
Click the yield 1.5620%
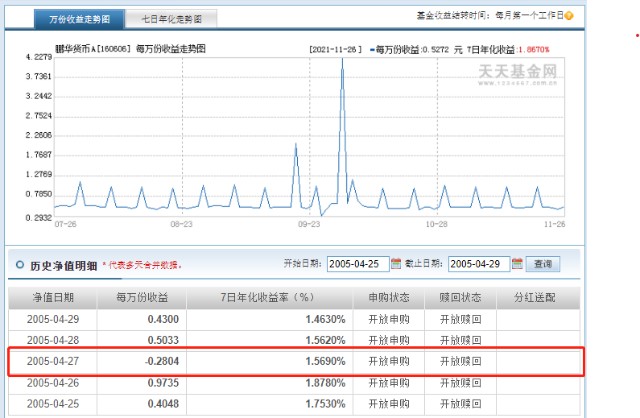point(325,340)
